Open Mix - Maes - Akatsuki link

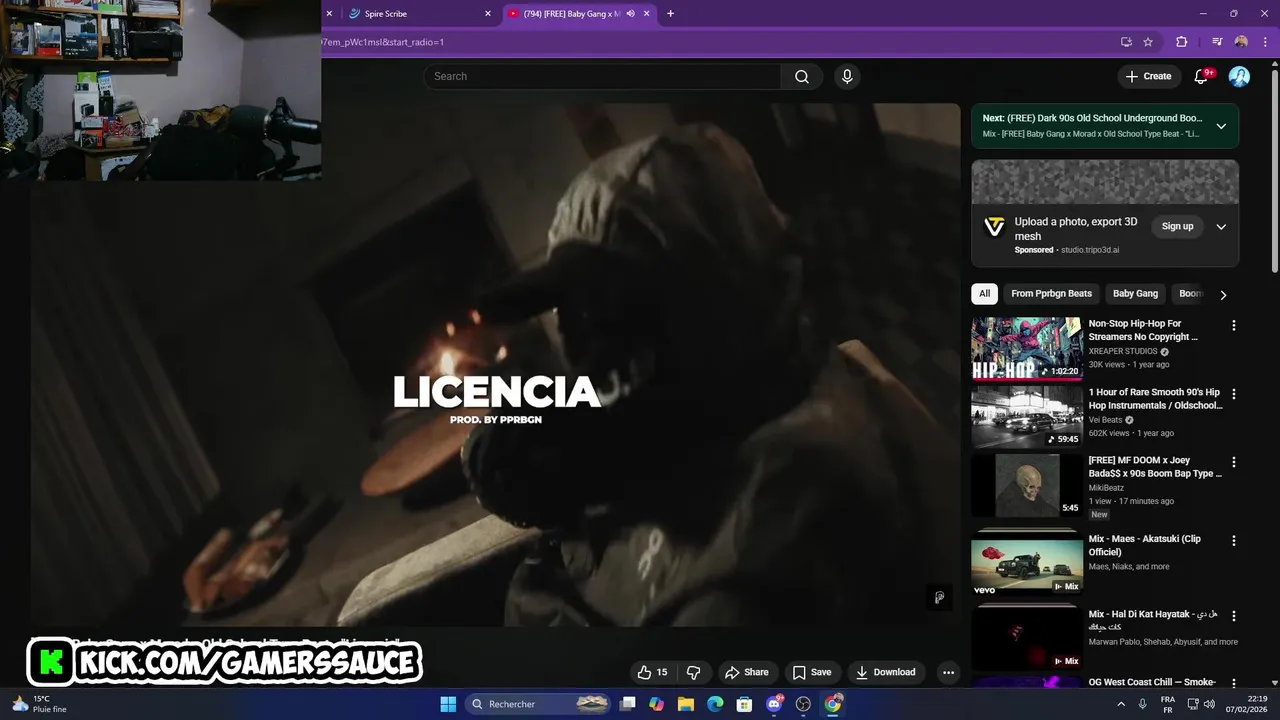point(1145,545)
